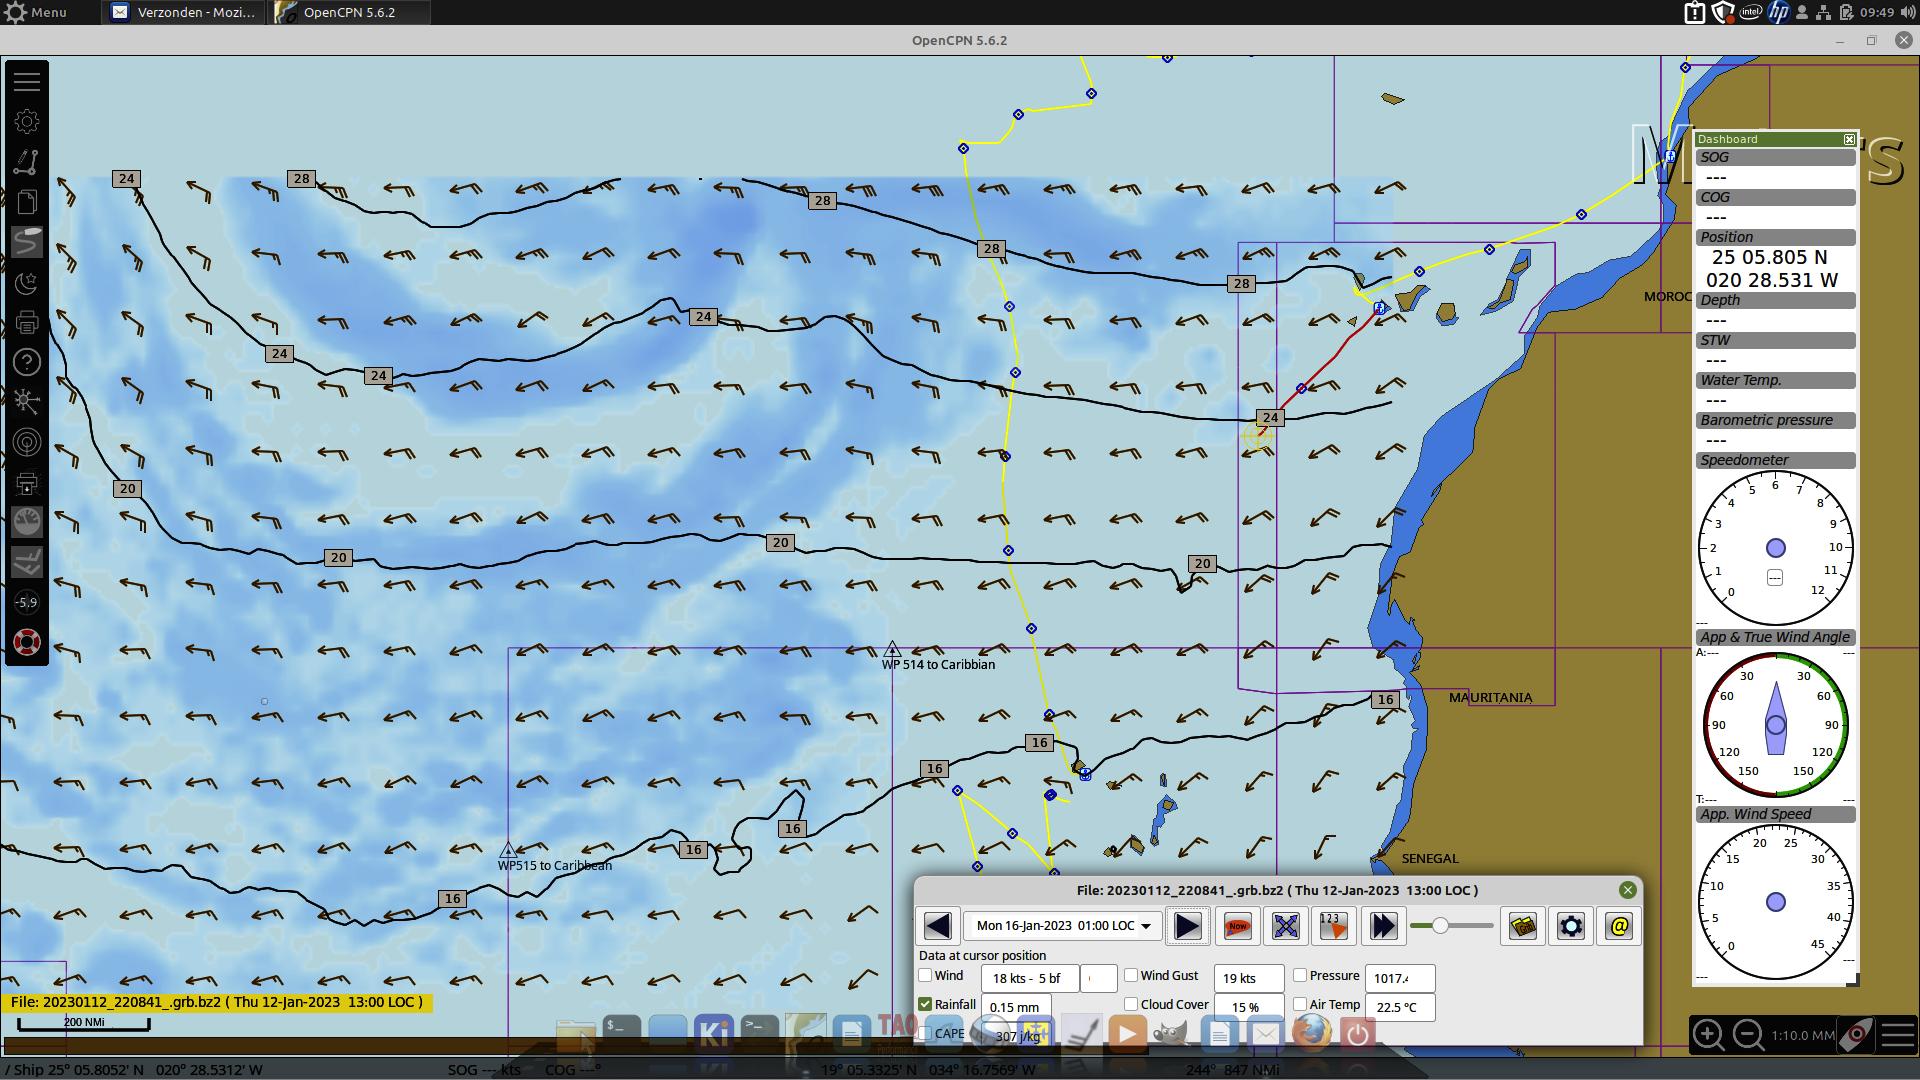Enable the Air Temp checkbox

coord(1300,1004)
